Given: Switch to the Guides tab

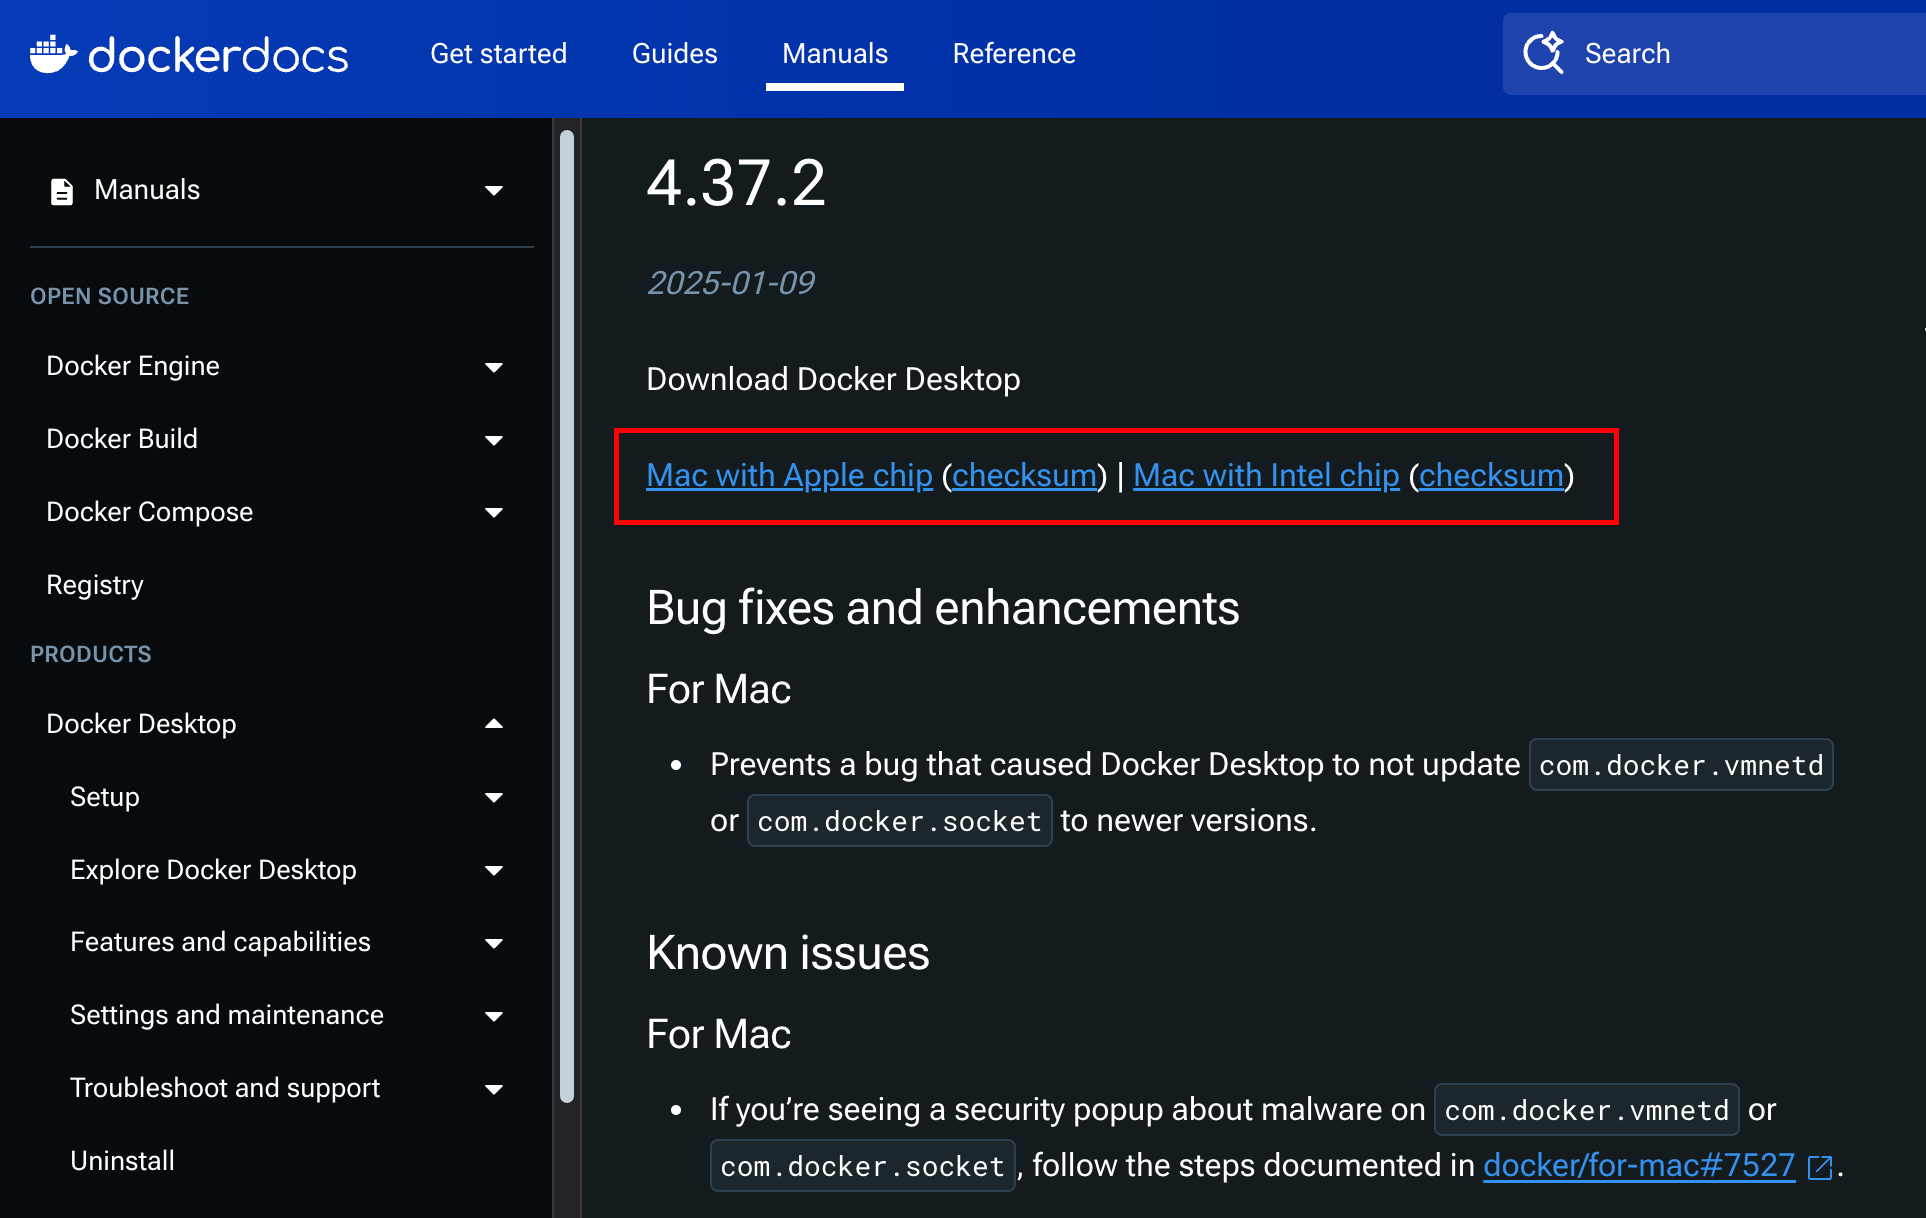Looking at the screenshot, I should tap(674, 53).
